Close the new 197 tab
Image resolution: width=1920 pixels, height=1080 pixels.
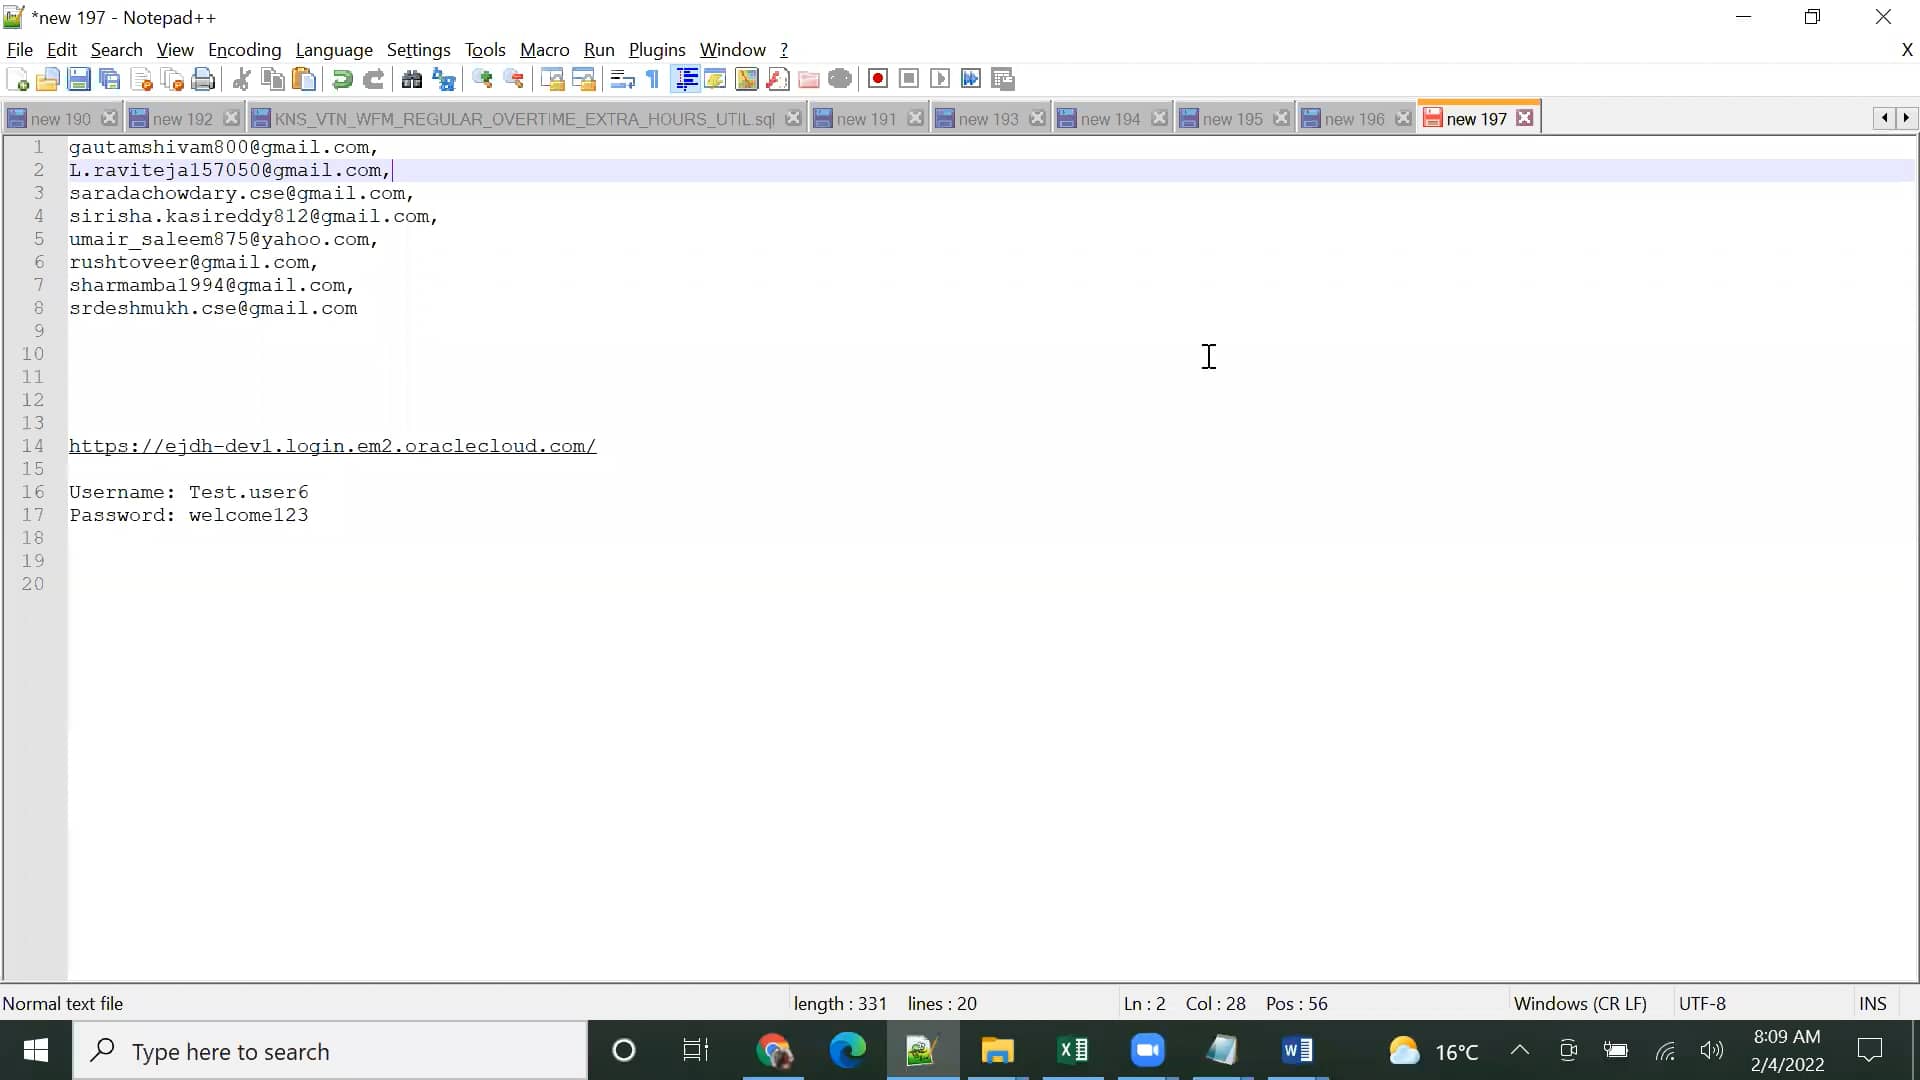[x=1524, y=118]
